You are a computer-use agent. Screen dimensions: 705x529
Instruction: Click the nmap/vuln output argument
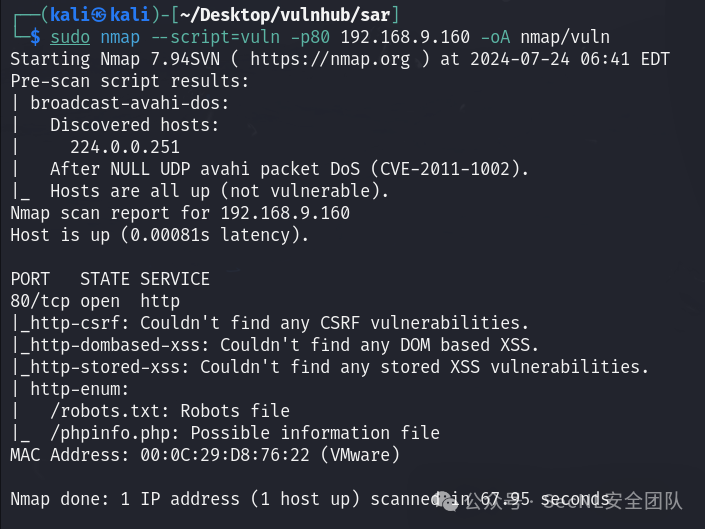click(565, 37)
